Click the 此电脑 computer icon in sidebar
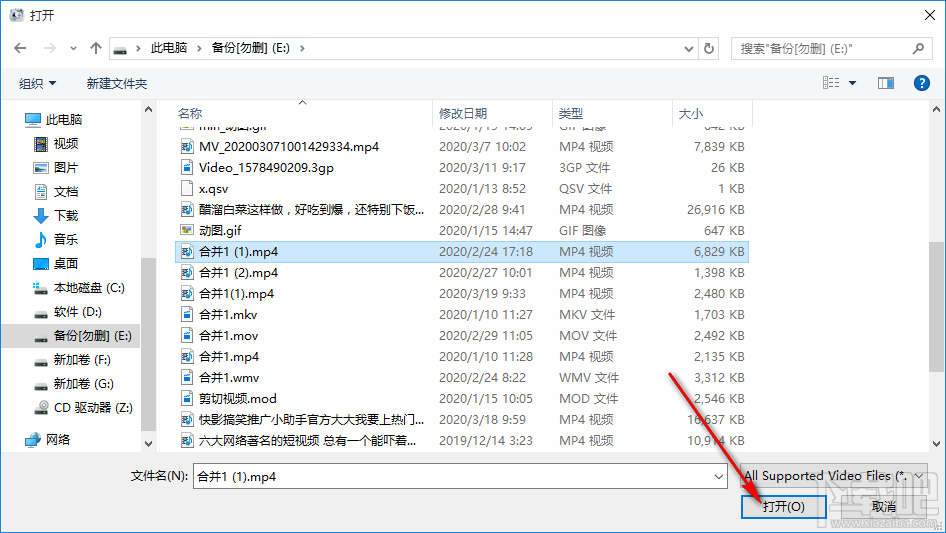This screenshot has width=946, height=533. (33, 120)
